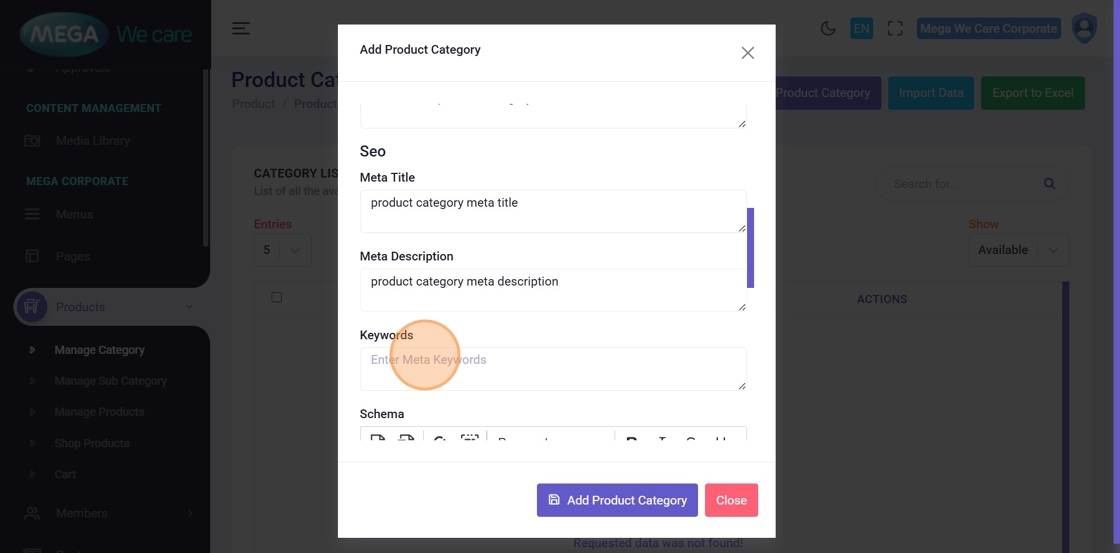Click the modal's purple scrollbar thumb
Screen dimensions: 1120x553
pos(751,247)
